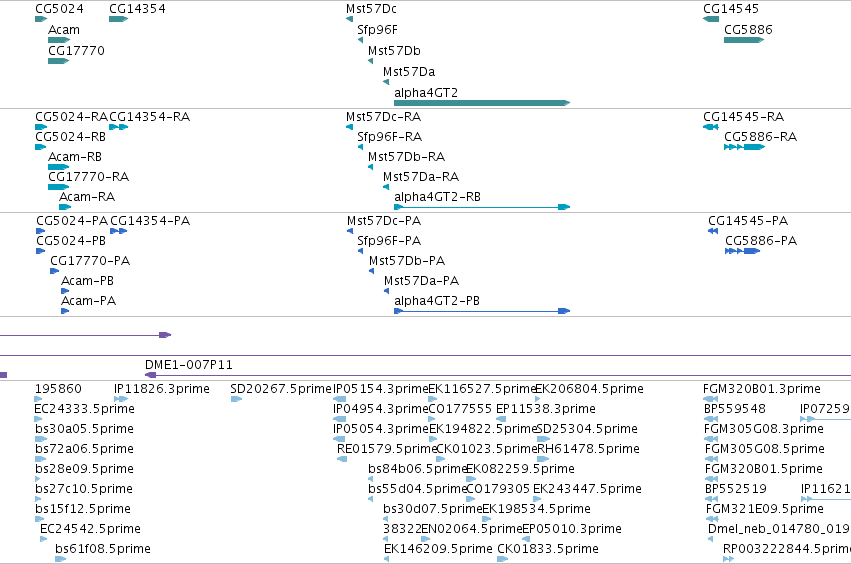Select the CG14545 gene label
This screenshot has width=851, height=564.
pyautogui.click(x=731, y=9)
